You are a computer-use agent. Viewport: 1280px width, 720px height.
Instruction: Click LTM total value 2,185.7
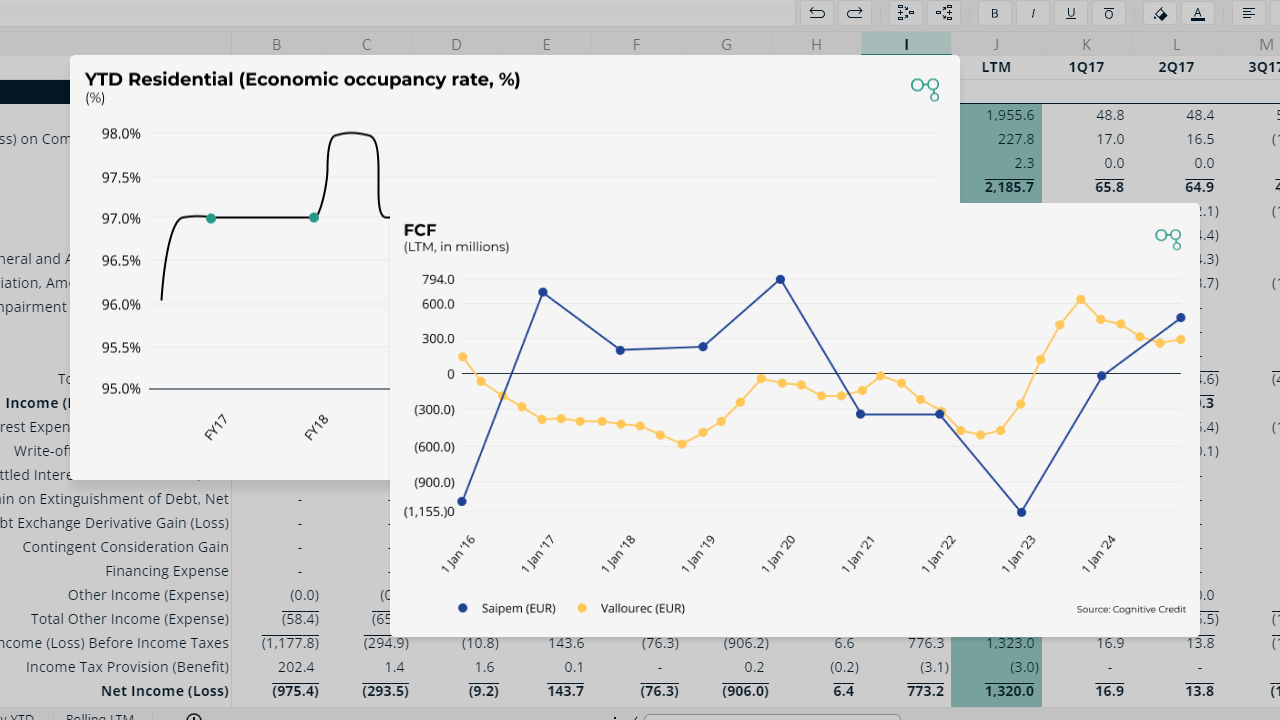pos(1009,187)
